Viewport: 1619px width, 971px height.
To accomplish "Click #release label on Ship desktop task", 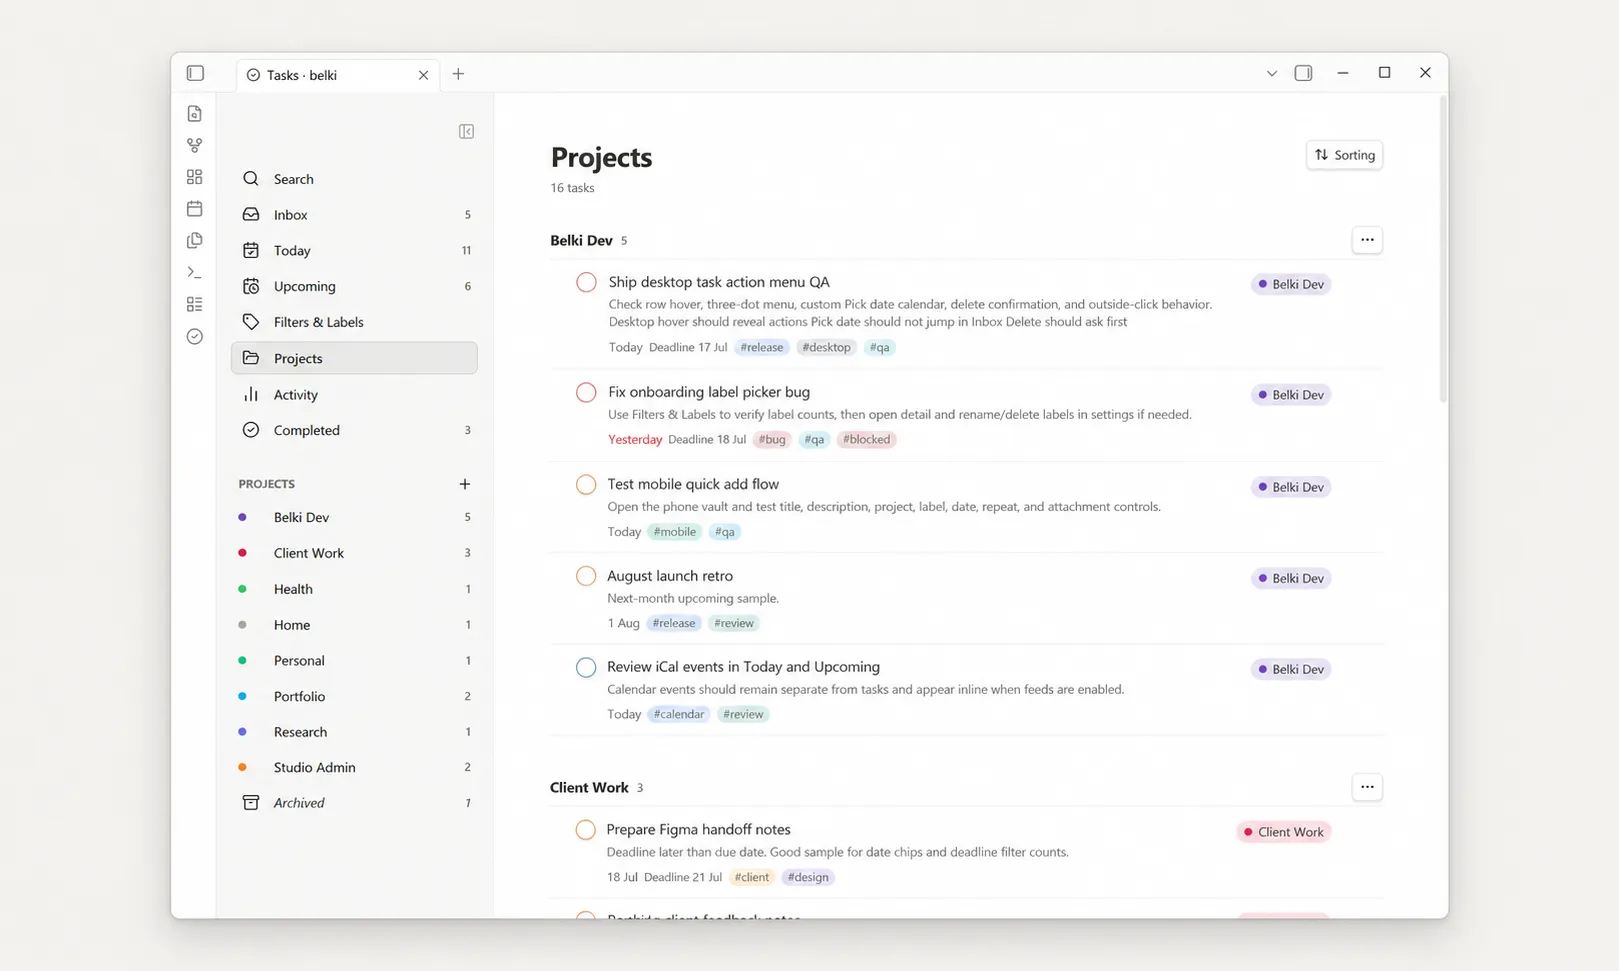I will click(762, 348).
